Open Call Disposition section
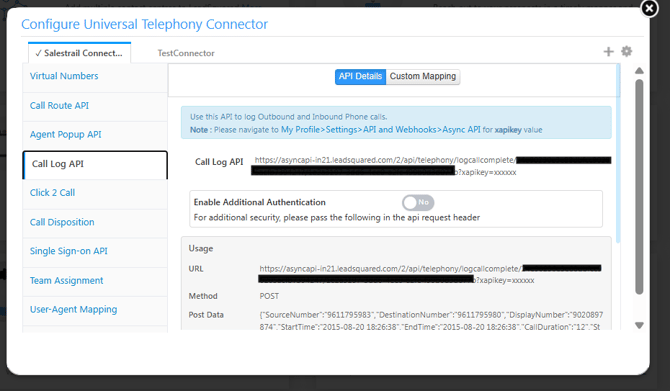This screenshot has height=391, width=670. click(x=95, y=222)
